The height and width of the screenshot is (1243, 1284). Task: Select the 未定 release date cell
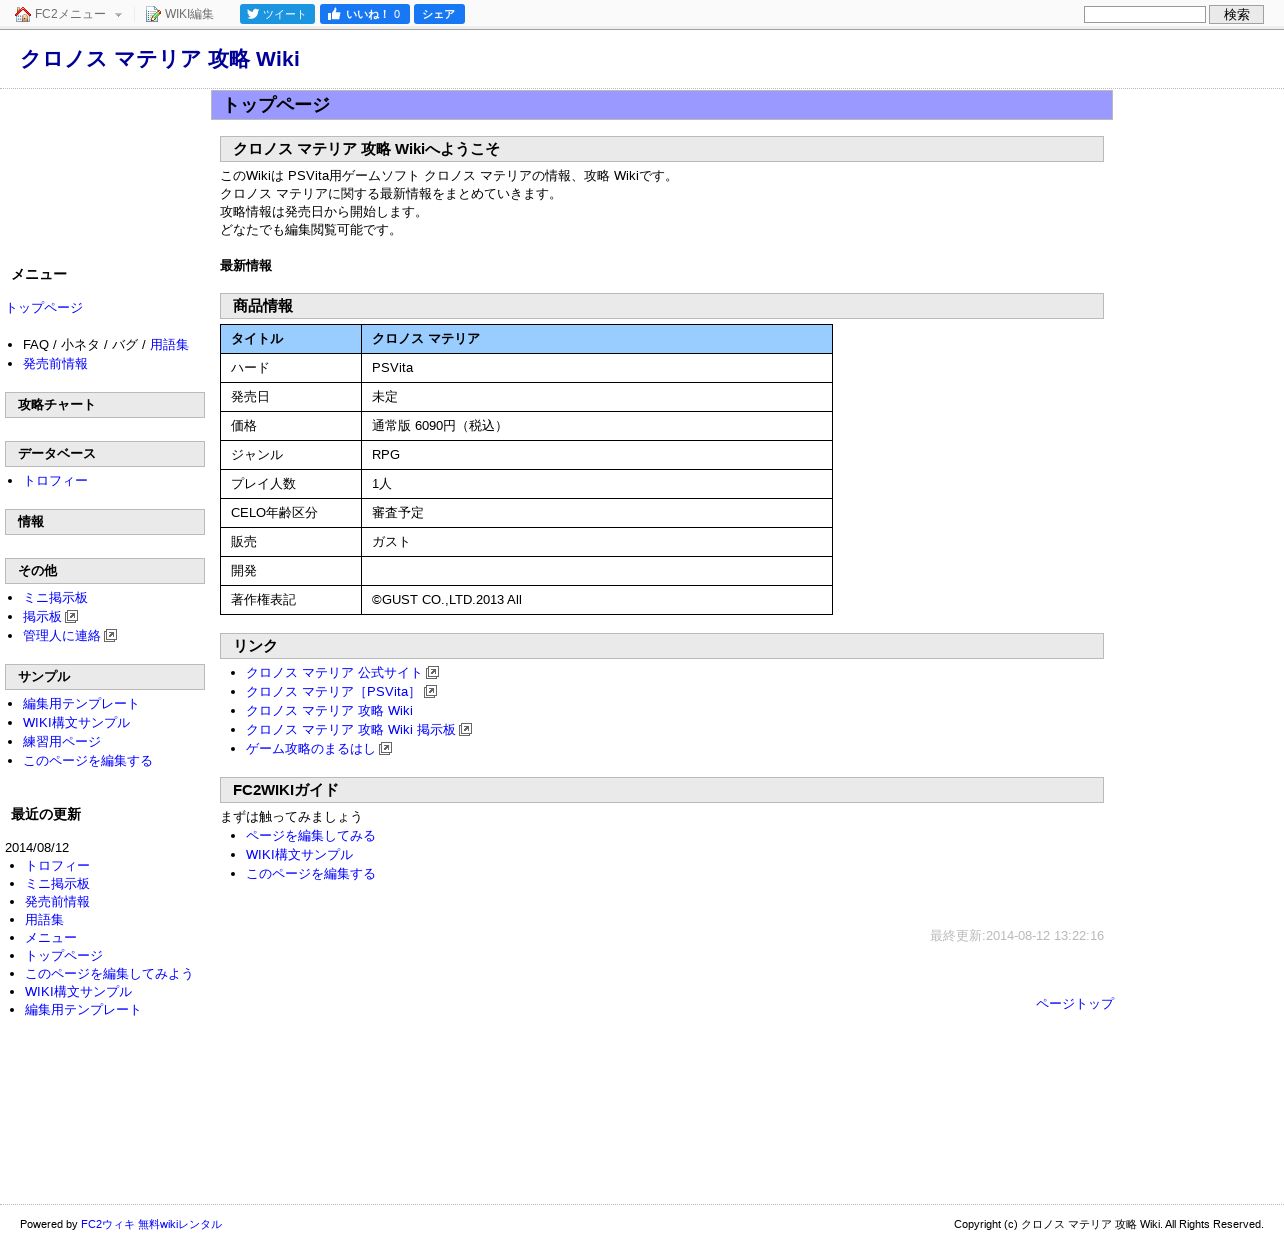(597, 397)
